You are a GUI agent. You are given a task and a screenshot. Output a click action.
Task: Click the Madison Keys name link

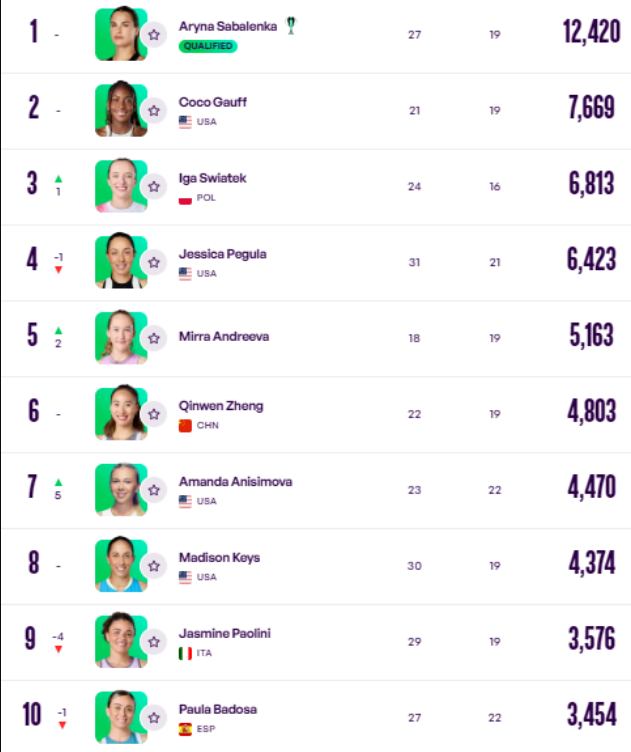coord(219,557)
